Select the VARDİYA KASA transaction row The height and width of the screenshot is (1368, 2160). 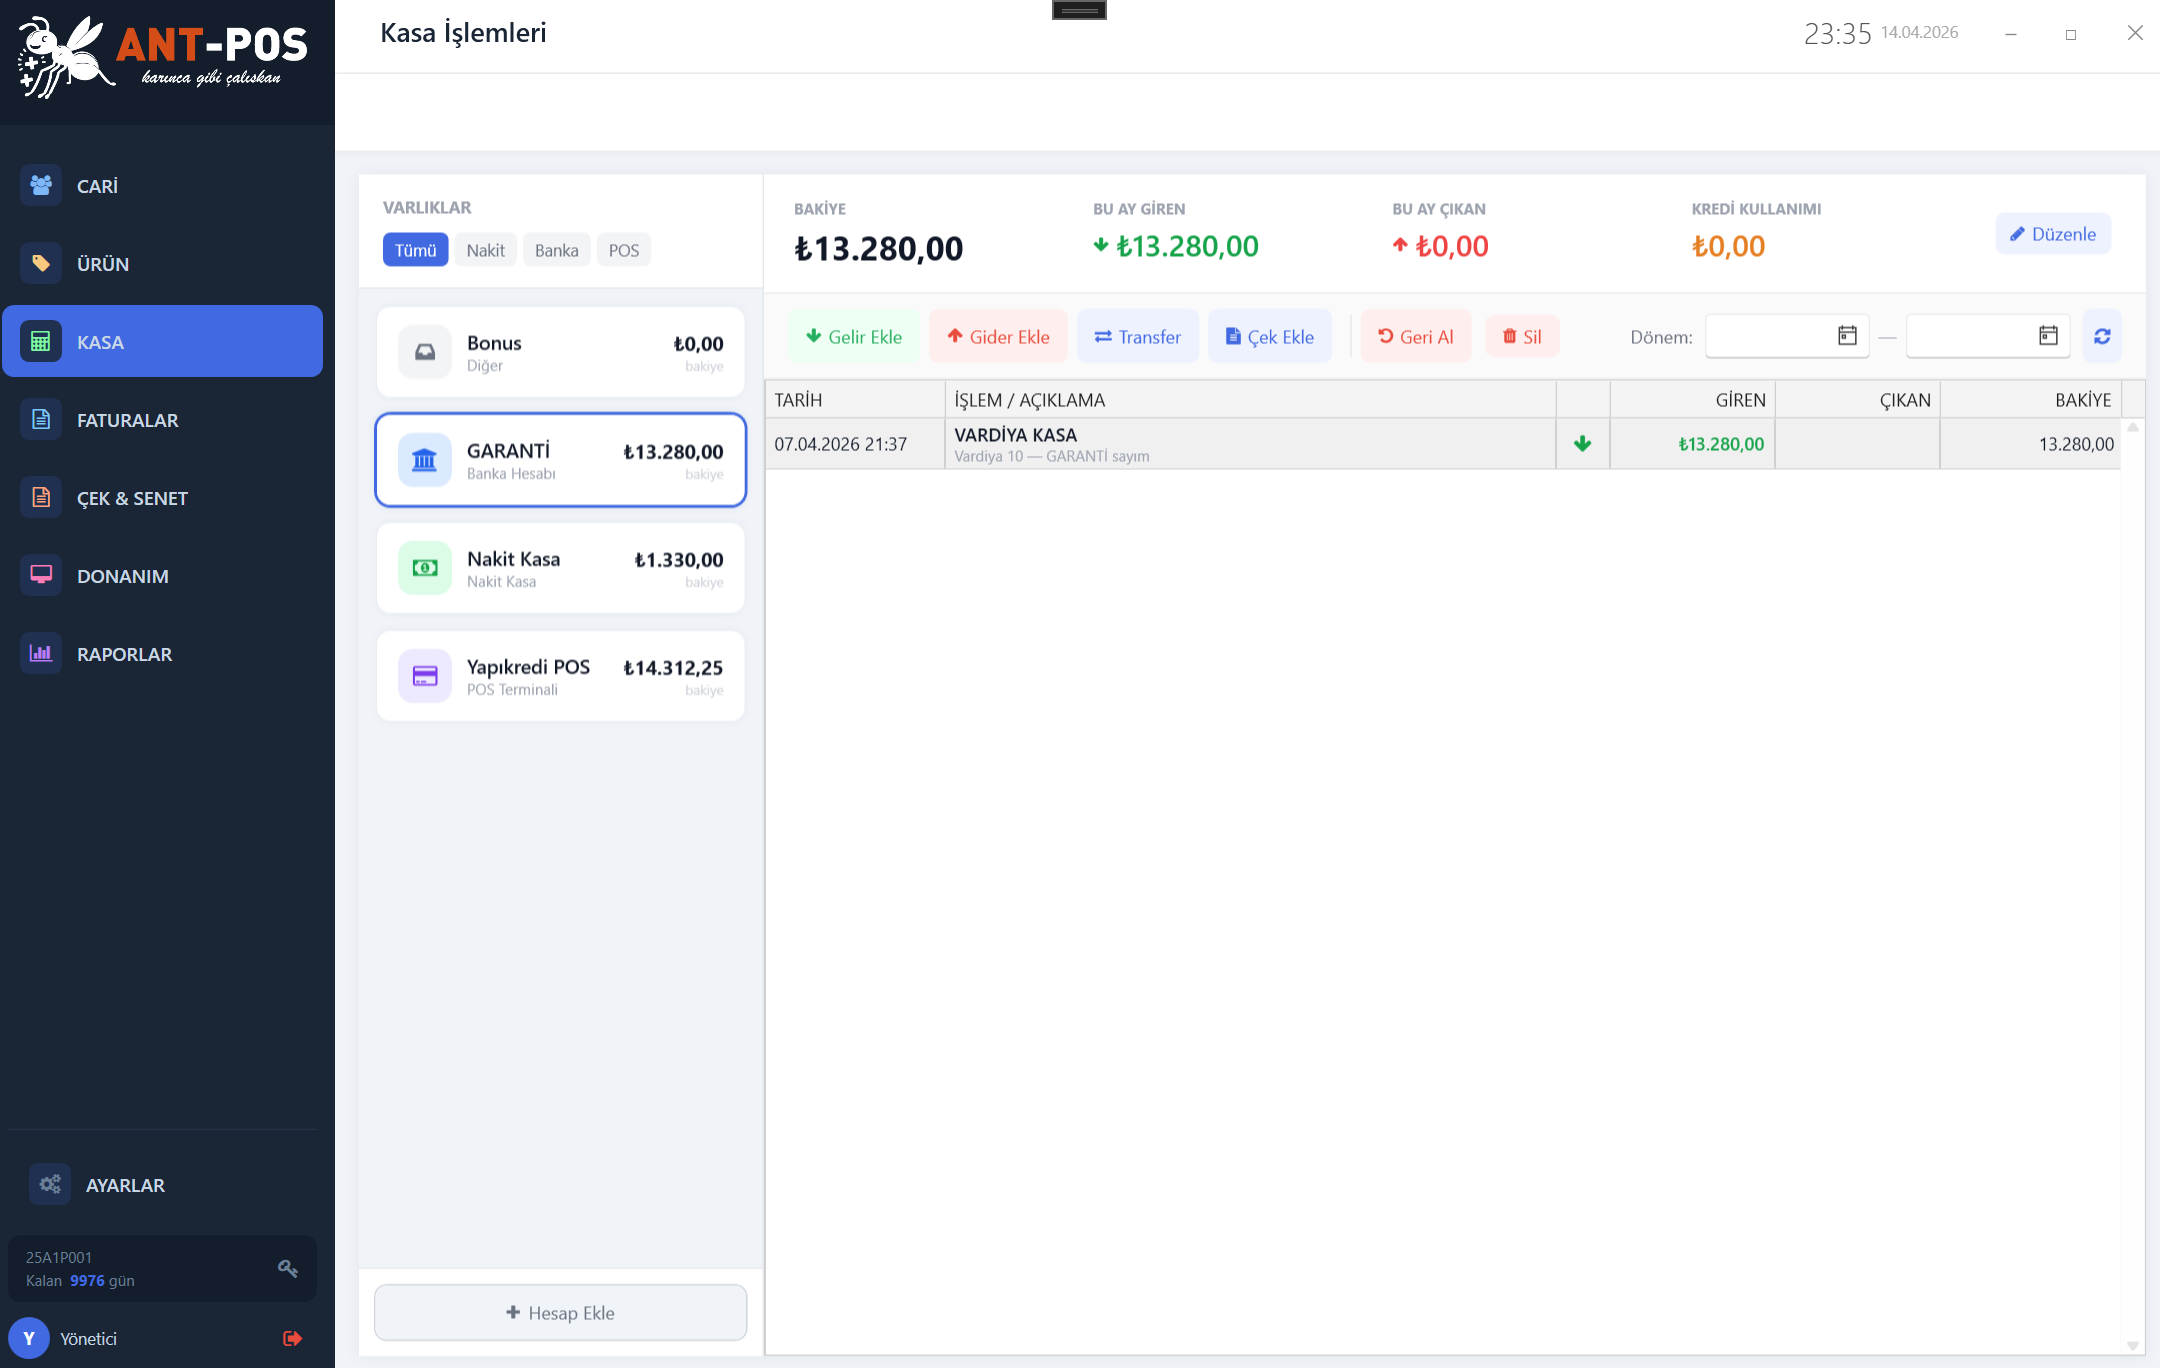(x=1250, y=444)
